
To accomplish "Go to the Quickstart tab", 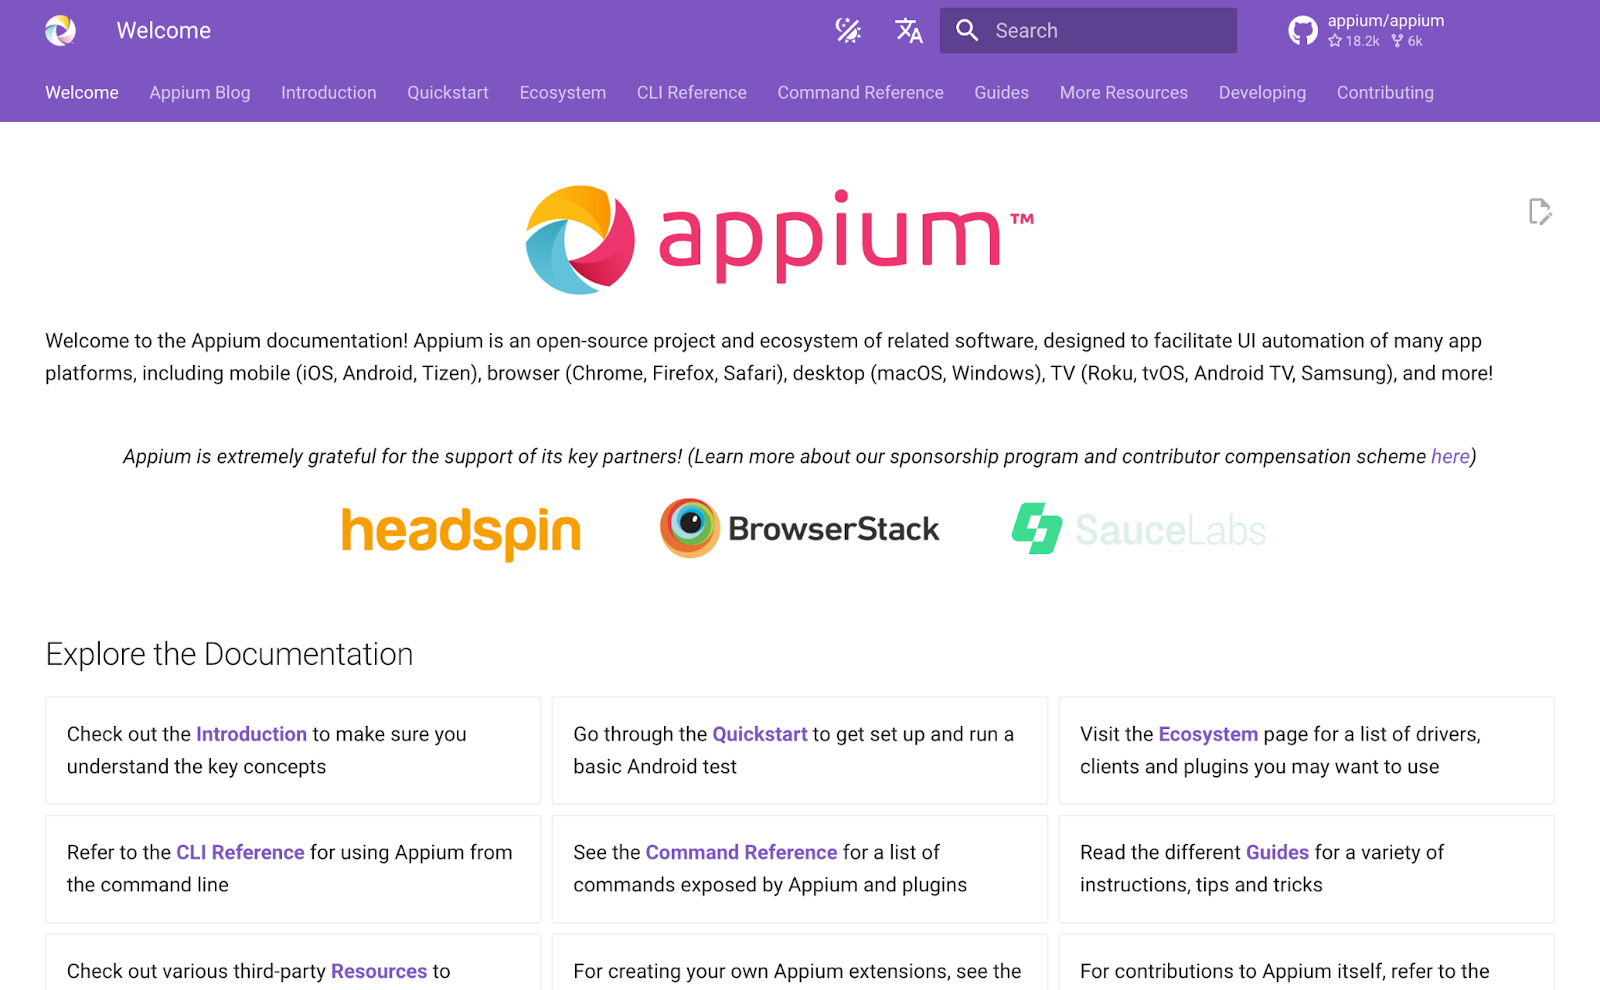I will point(448,92).
